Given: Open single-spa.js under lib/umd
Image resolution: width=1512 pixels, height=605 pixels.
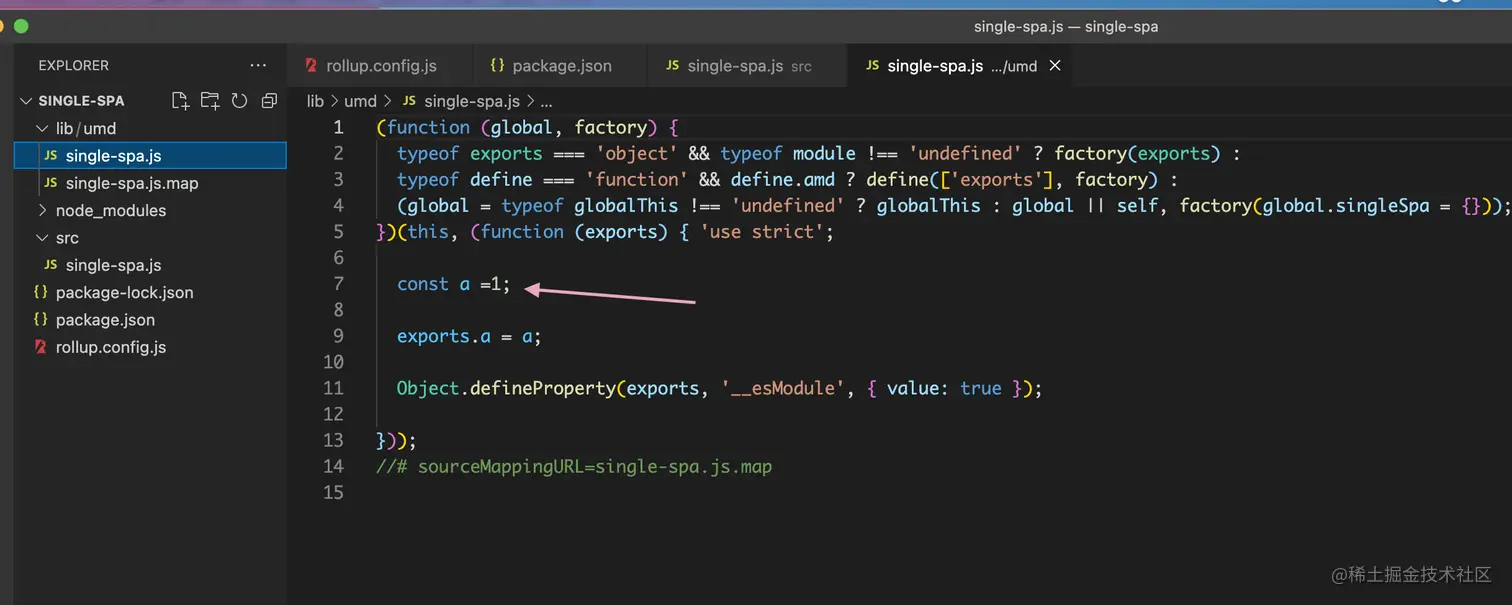Looking at the screenshot, I should [x=150, y=155].
